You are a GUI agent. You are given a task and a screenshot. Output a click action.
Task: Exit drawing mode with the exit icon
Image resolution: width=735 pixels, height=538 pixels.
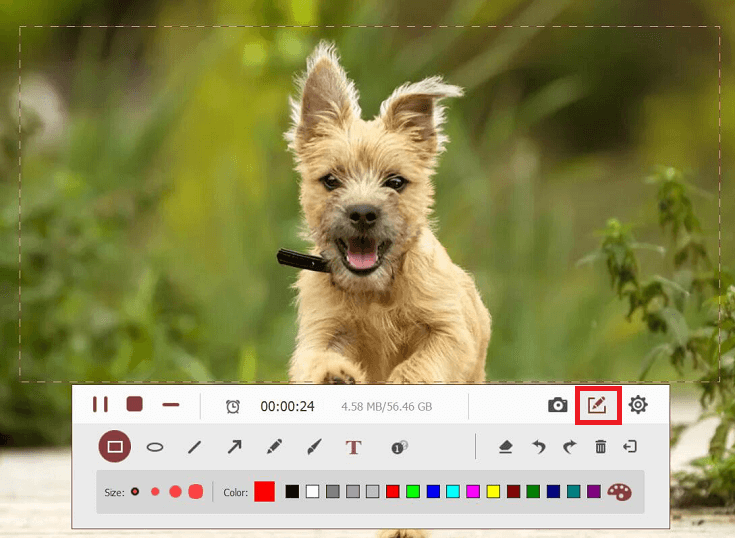tap(630, 447)
